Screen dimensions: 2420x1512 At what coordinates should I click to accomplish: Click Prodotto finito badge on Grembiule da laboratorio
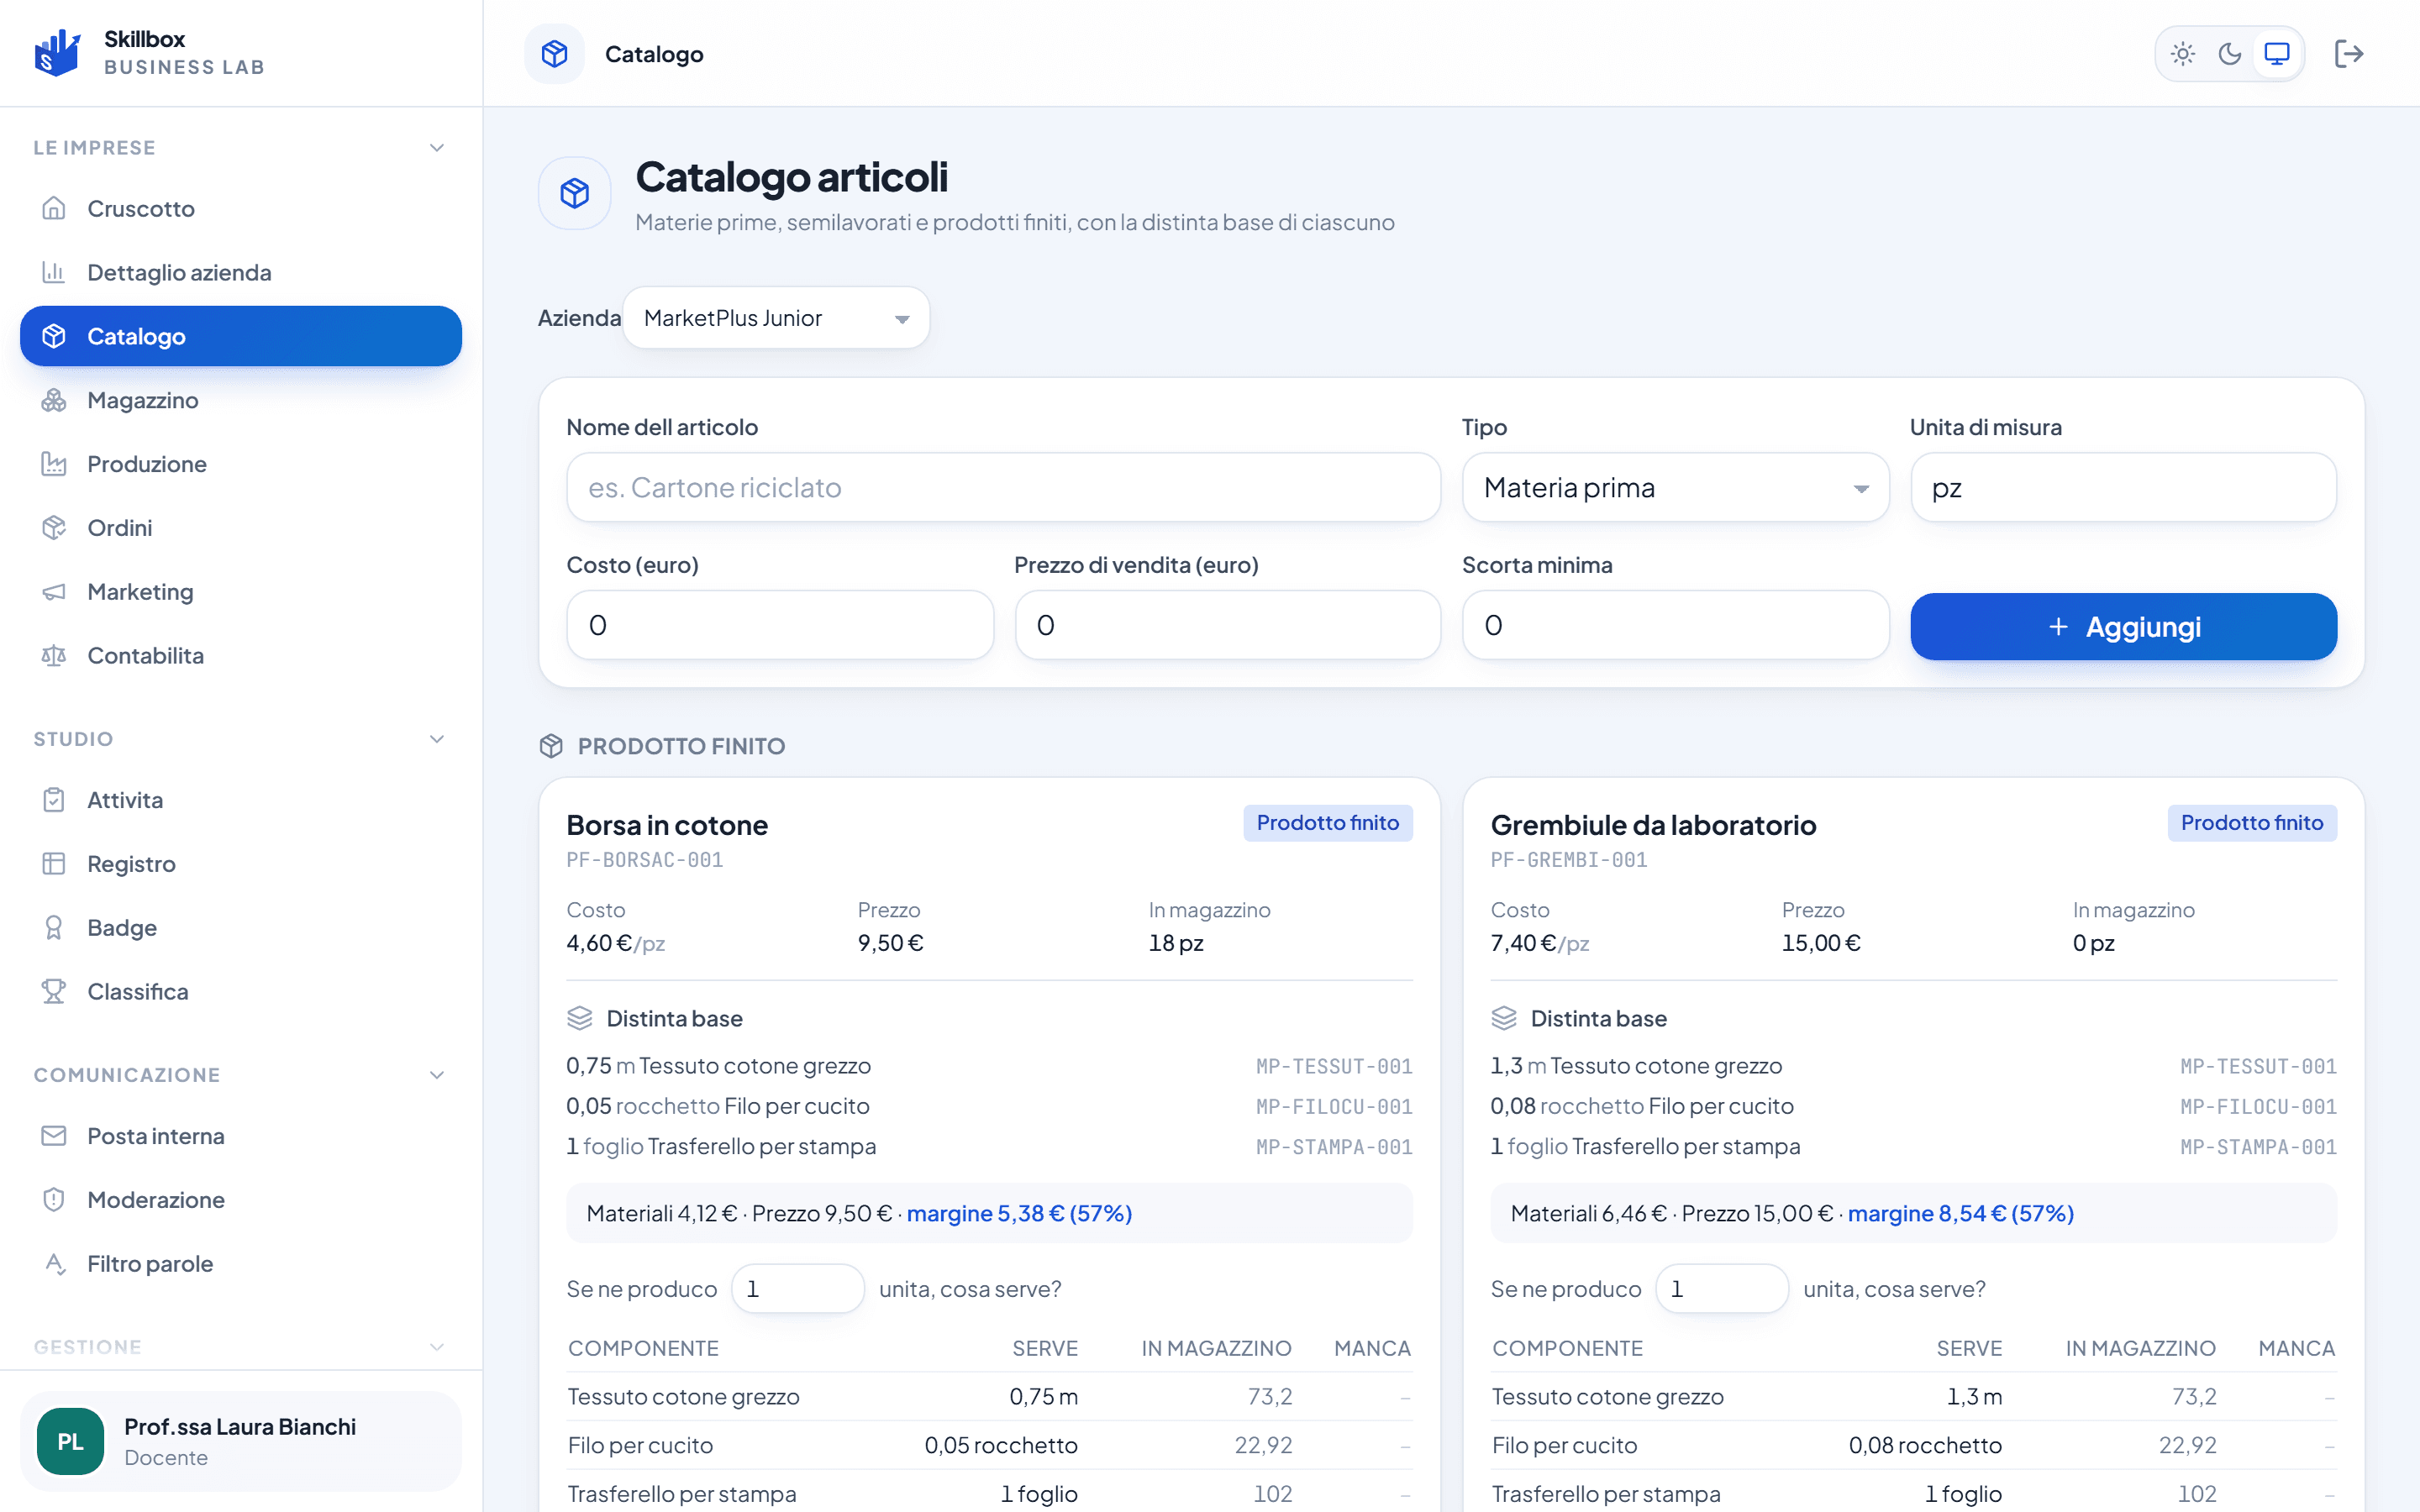coord(2251,823)
